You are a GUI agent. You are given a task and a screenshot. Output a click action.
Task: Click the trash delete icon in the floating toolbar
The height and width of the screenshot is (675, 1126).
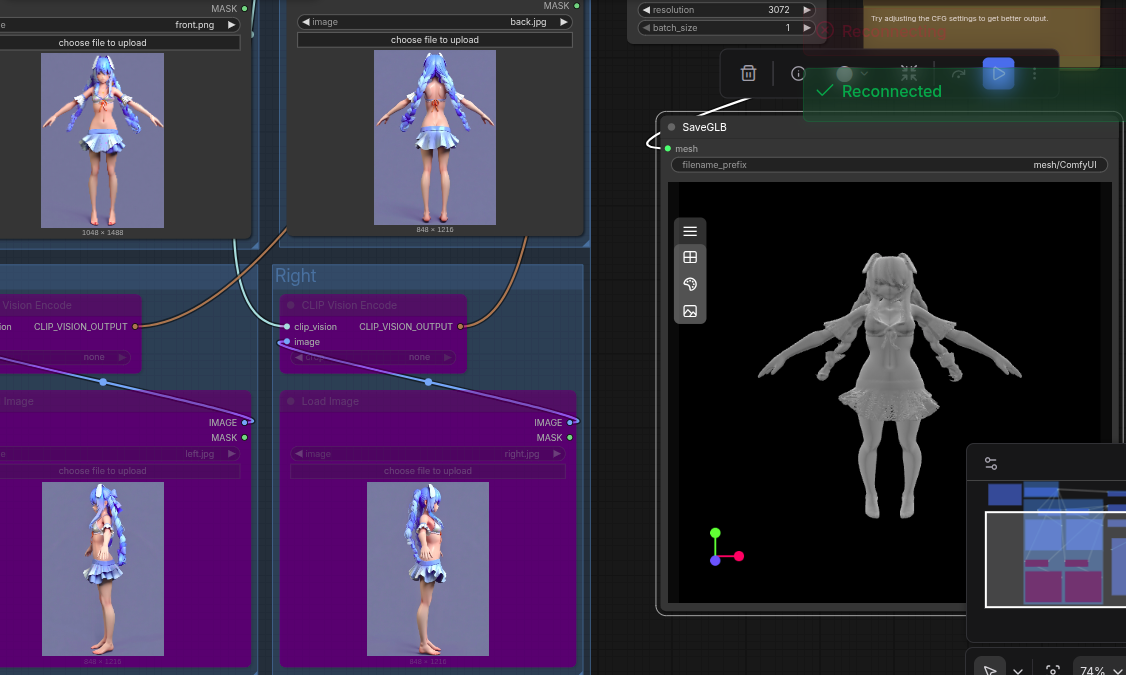pyautogui.click(x=748, y=73)
